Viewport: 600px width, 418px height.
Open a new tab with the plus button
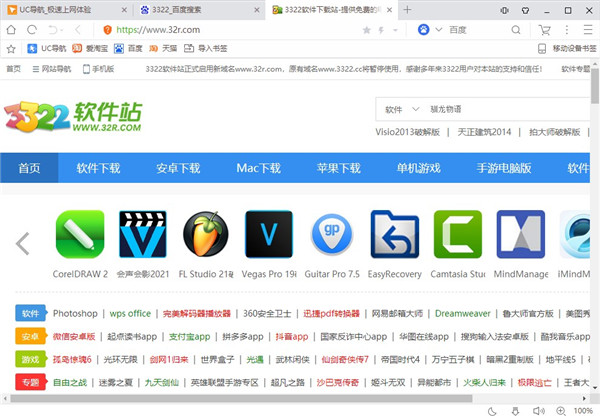coord(407,10)
